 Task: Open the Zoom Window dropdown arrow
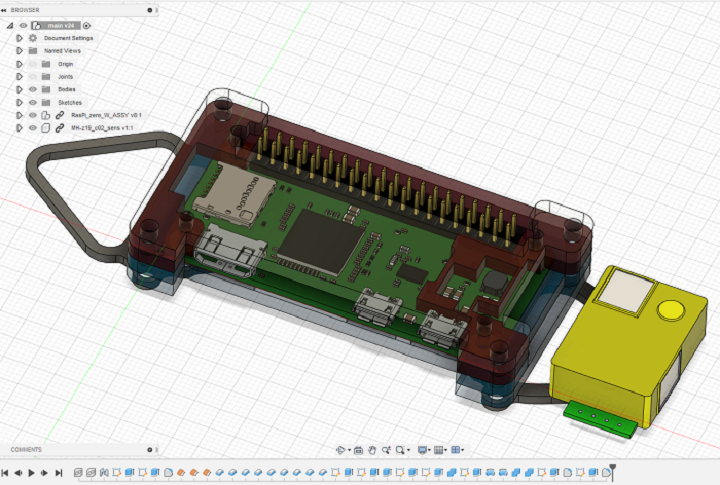point(408,451)
